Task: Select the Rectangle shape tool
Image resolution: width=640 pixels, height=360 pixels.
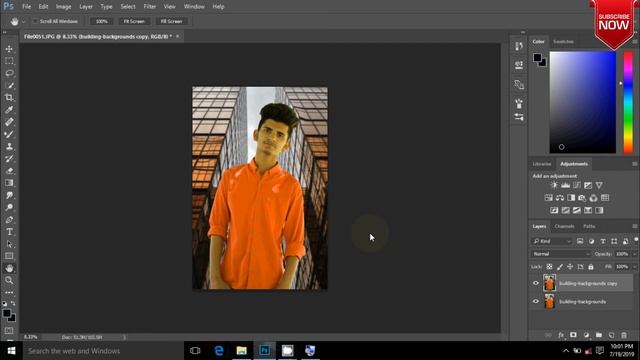Action: [9, 256]
